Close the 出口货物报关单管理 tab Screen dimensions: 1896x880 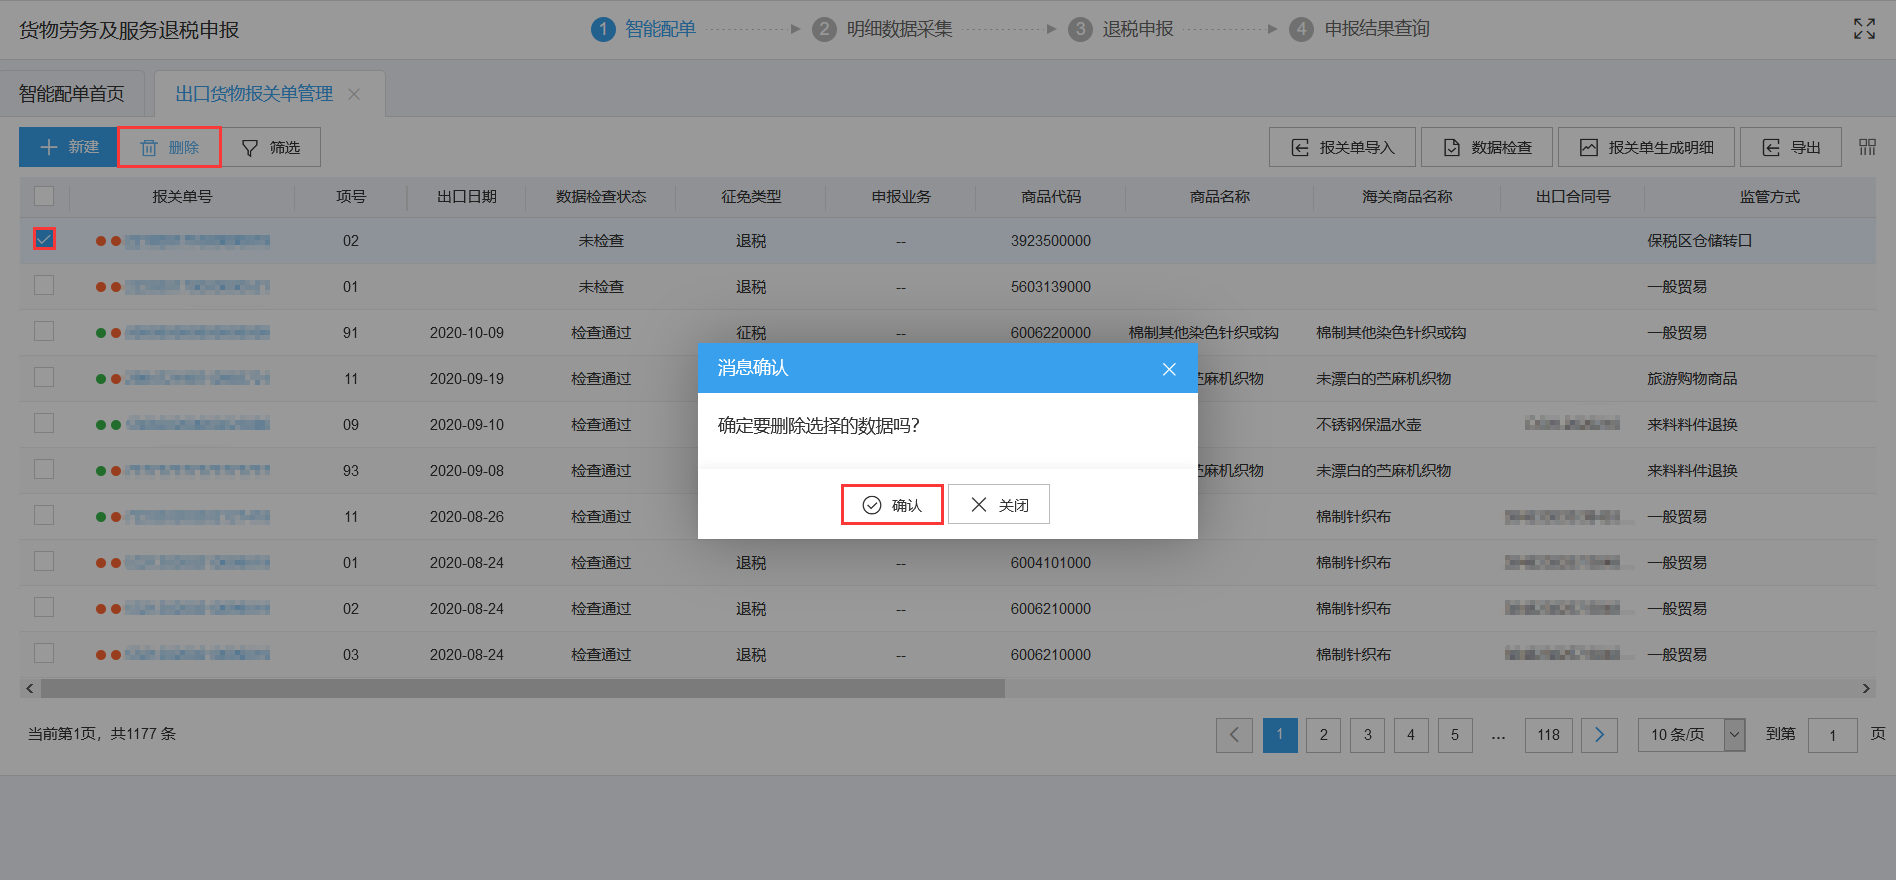pyautogui.click(x=354, y=94)
